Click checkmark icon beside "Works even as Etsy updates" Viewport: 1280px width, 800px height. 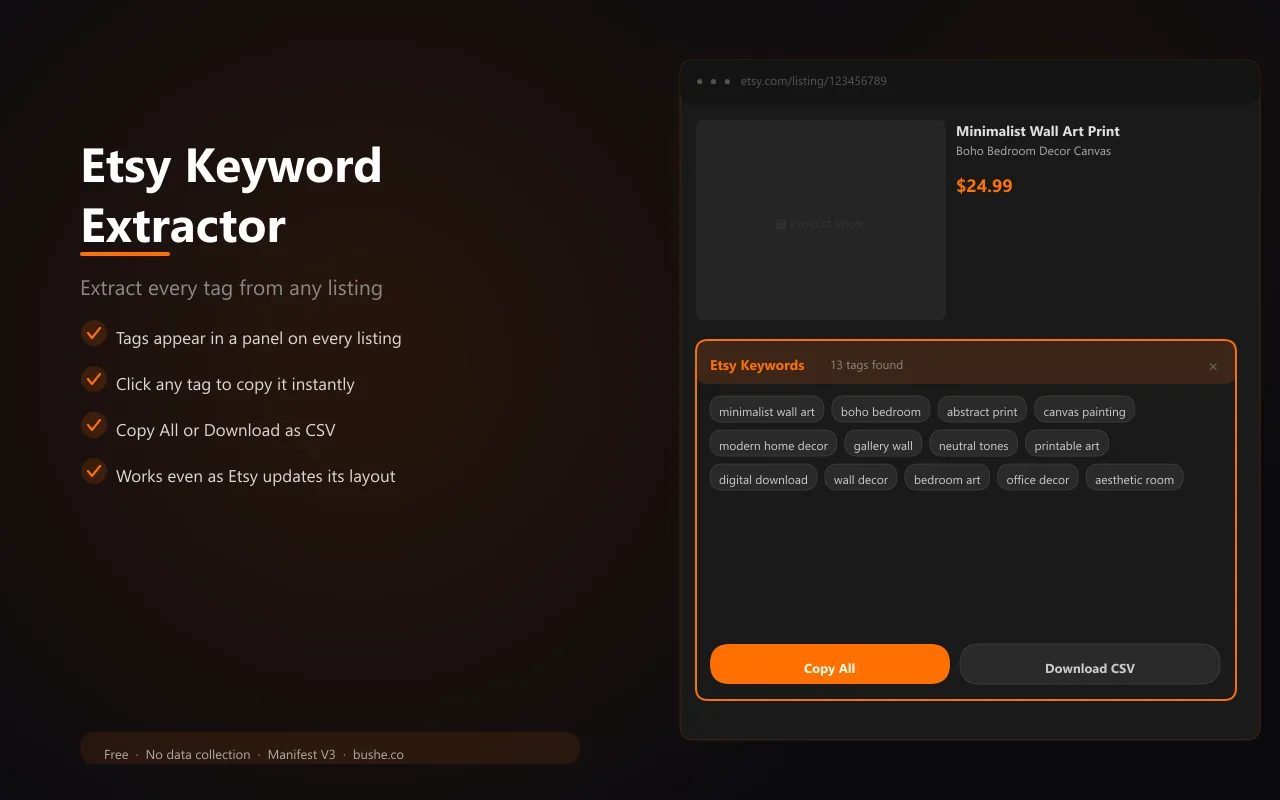coord(94,471)
